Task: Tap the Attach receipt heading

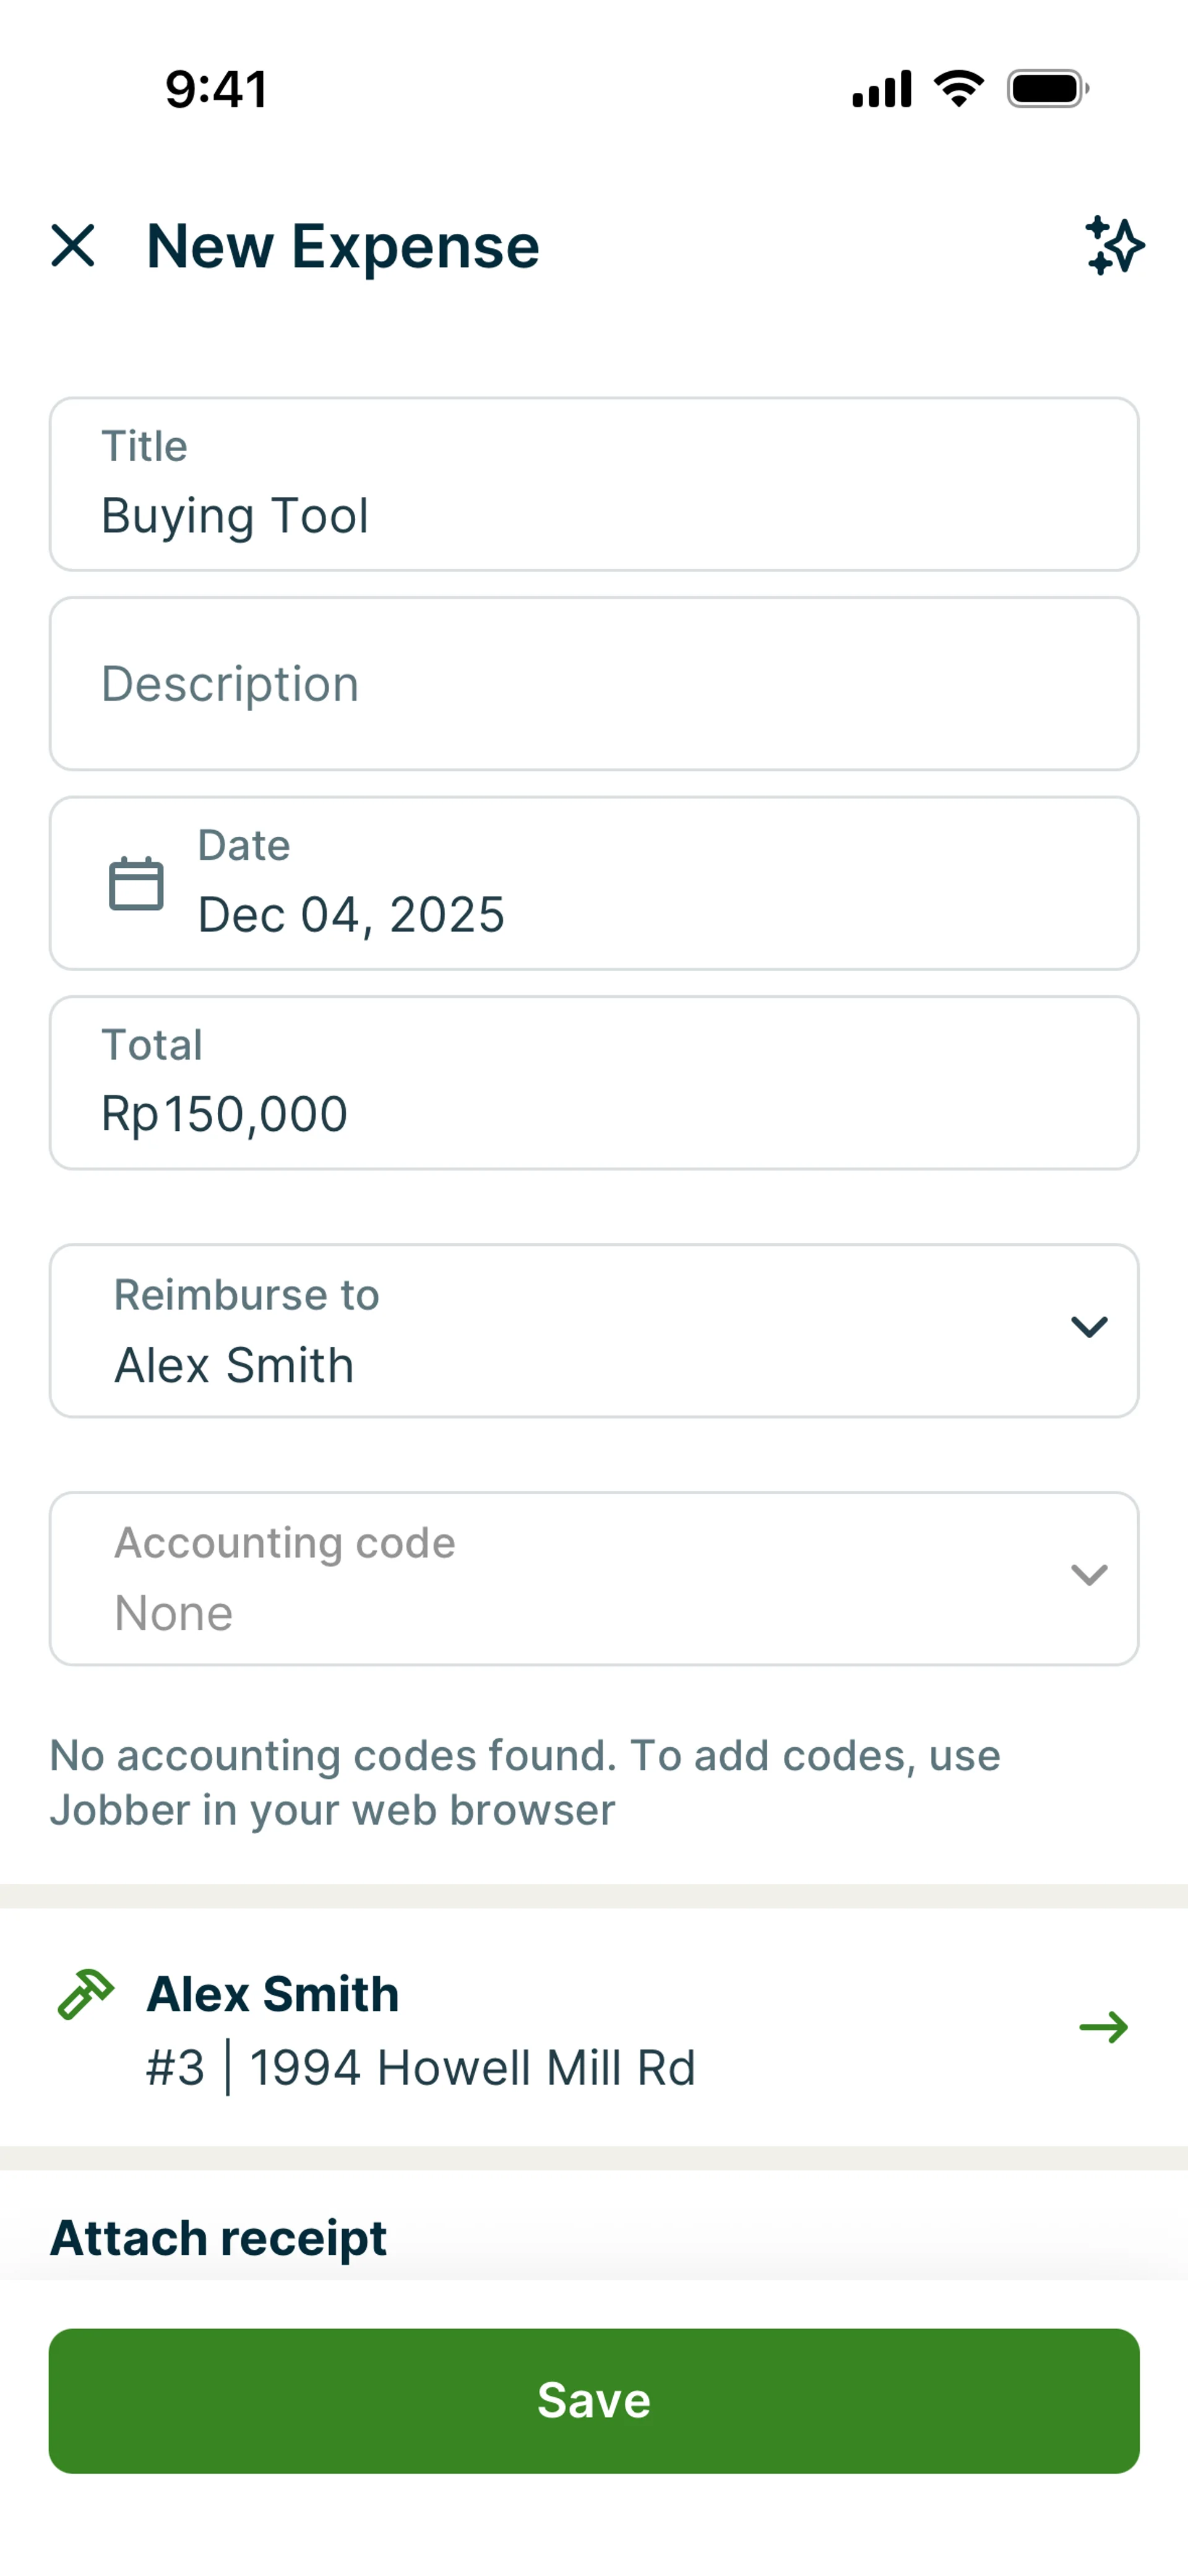Action: (x=218, y=2238)
